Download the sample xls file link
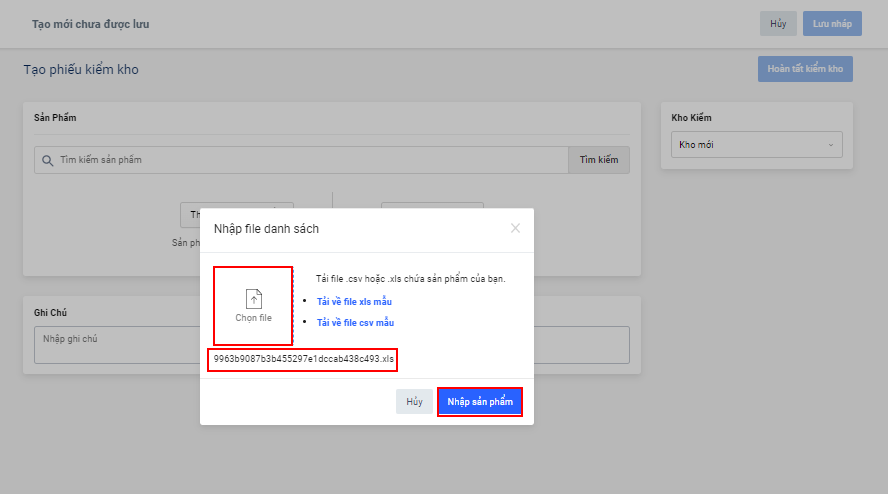The width and height of the screenshot is (888, 494). pyautogui.click(x=354, y=301)
